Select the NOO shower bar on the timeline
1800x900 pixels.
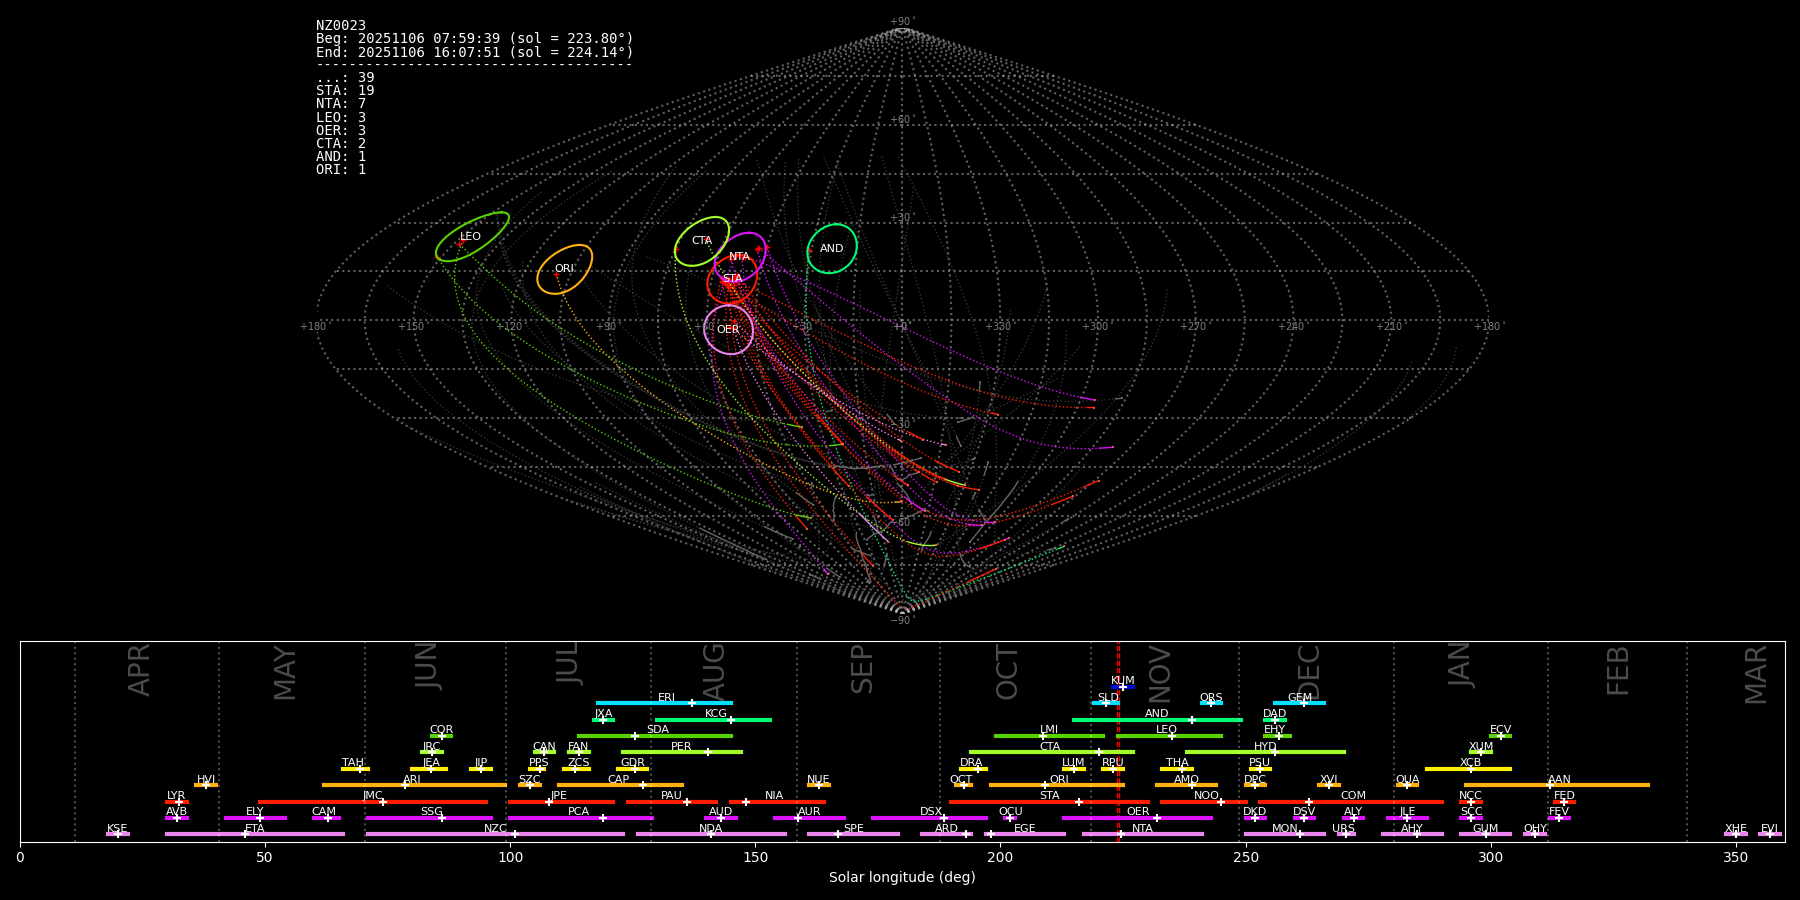pyautogui.click(x=1204, y=801)
